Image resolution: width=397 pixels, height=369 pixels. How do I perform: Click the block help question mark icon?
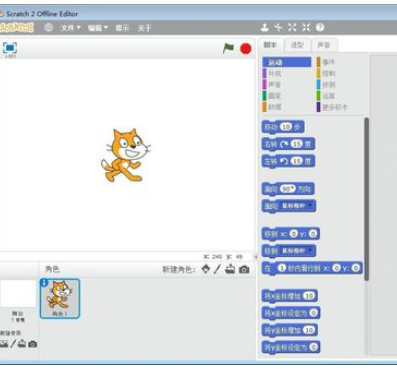point(320,27)
